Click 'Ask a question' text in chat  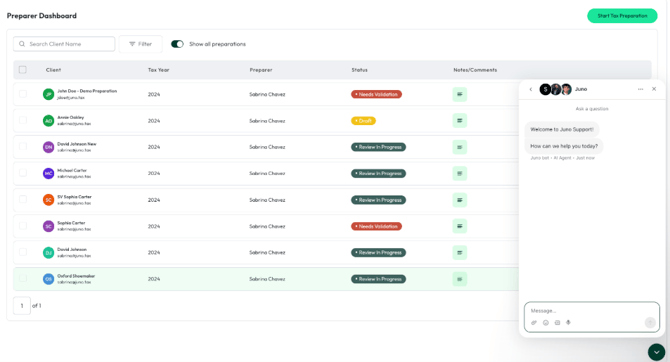click(x=592, y=109)
